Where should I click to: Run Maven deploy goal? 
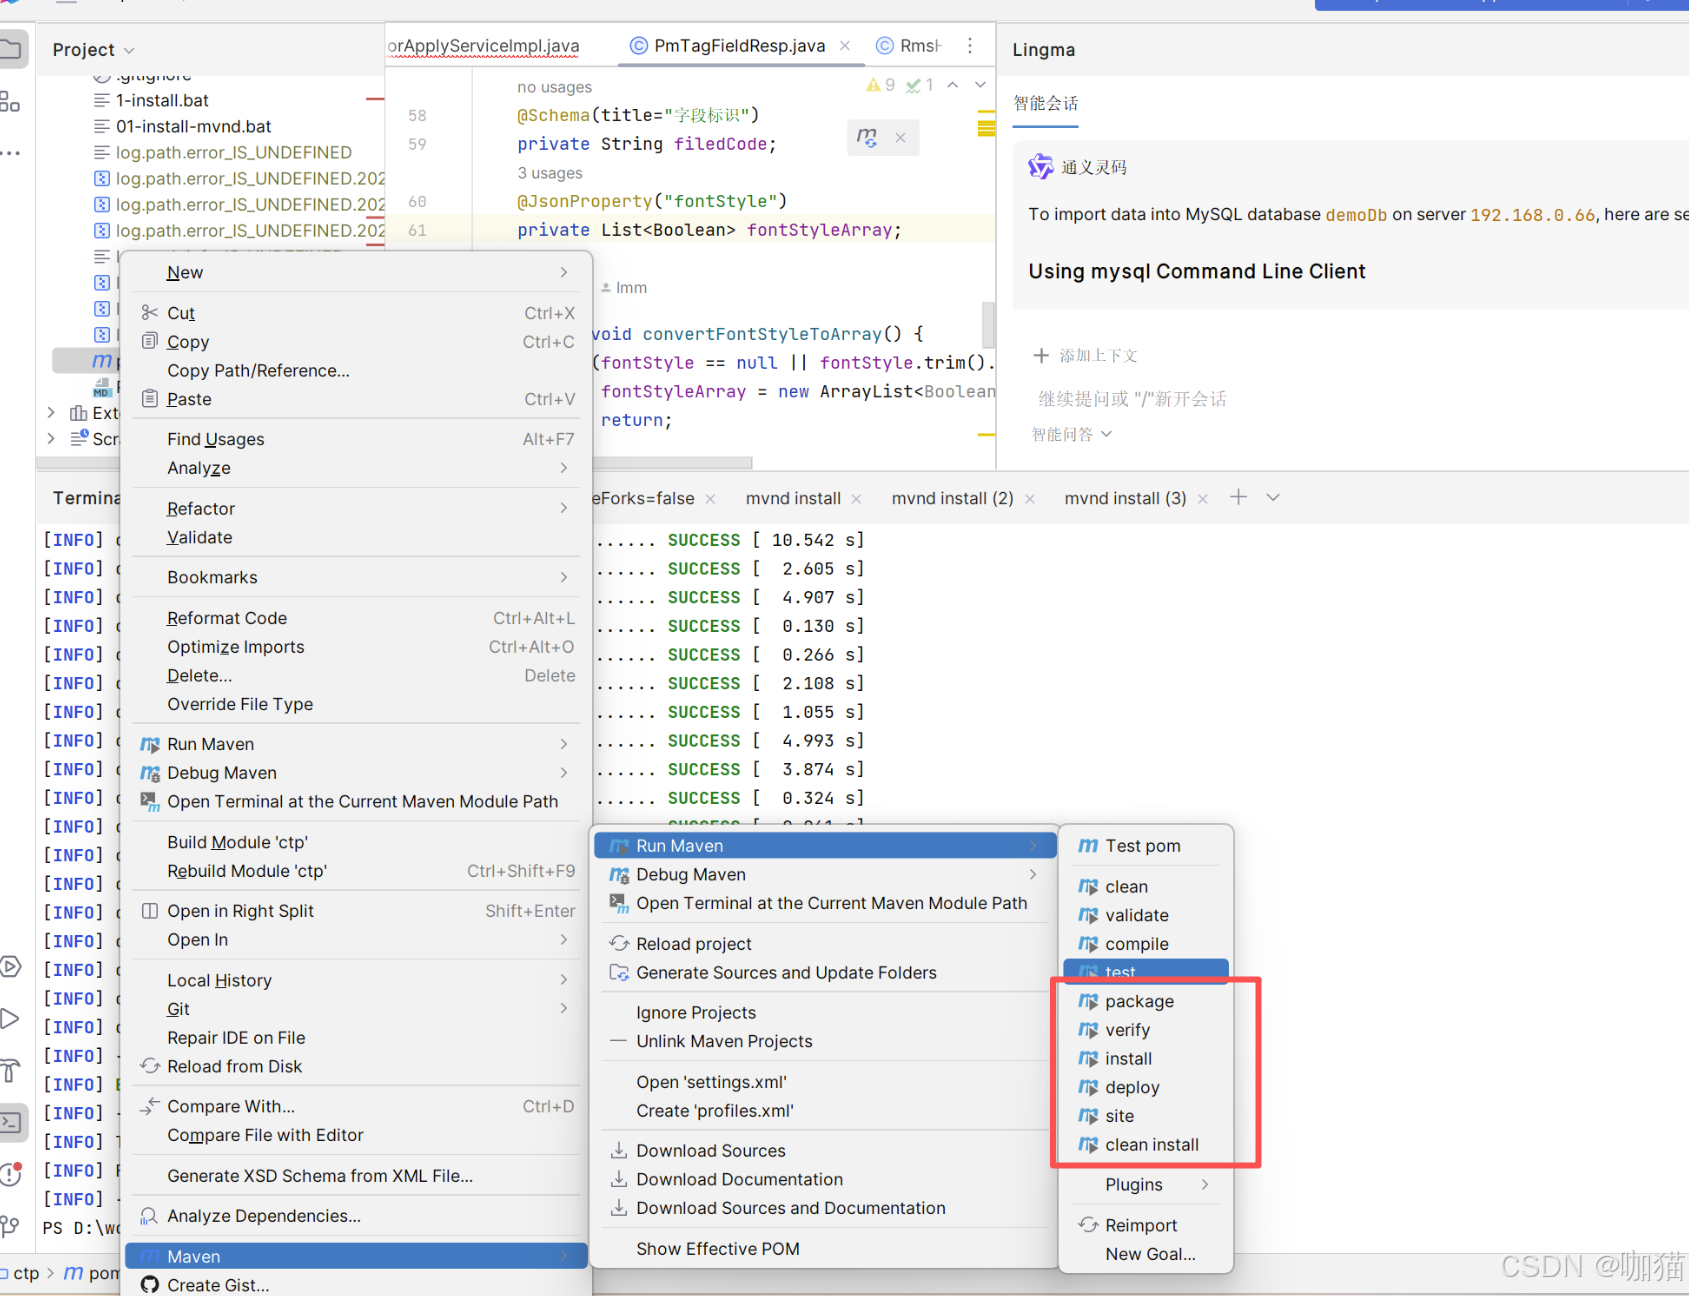(x=1146, y=1087)
